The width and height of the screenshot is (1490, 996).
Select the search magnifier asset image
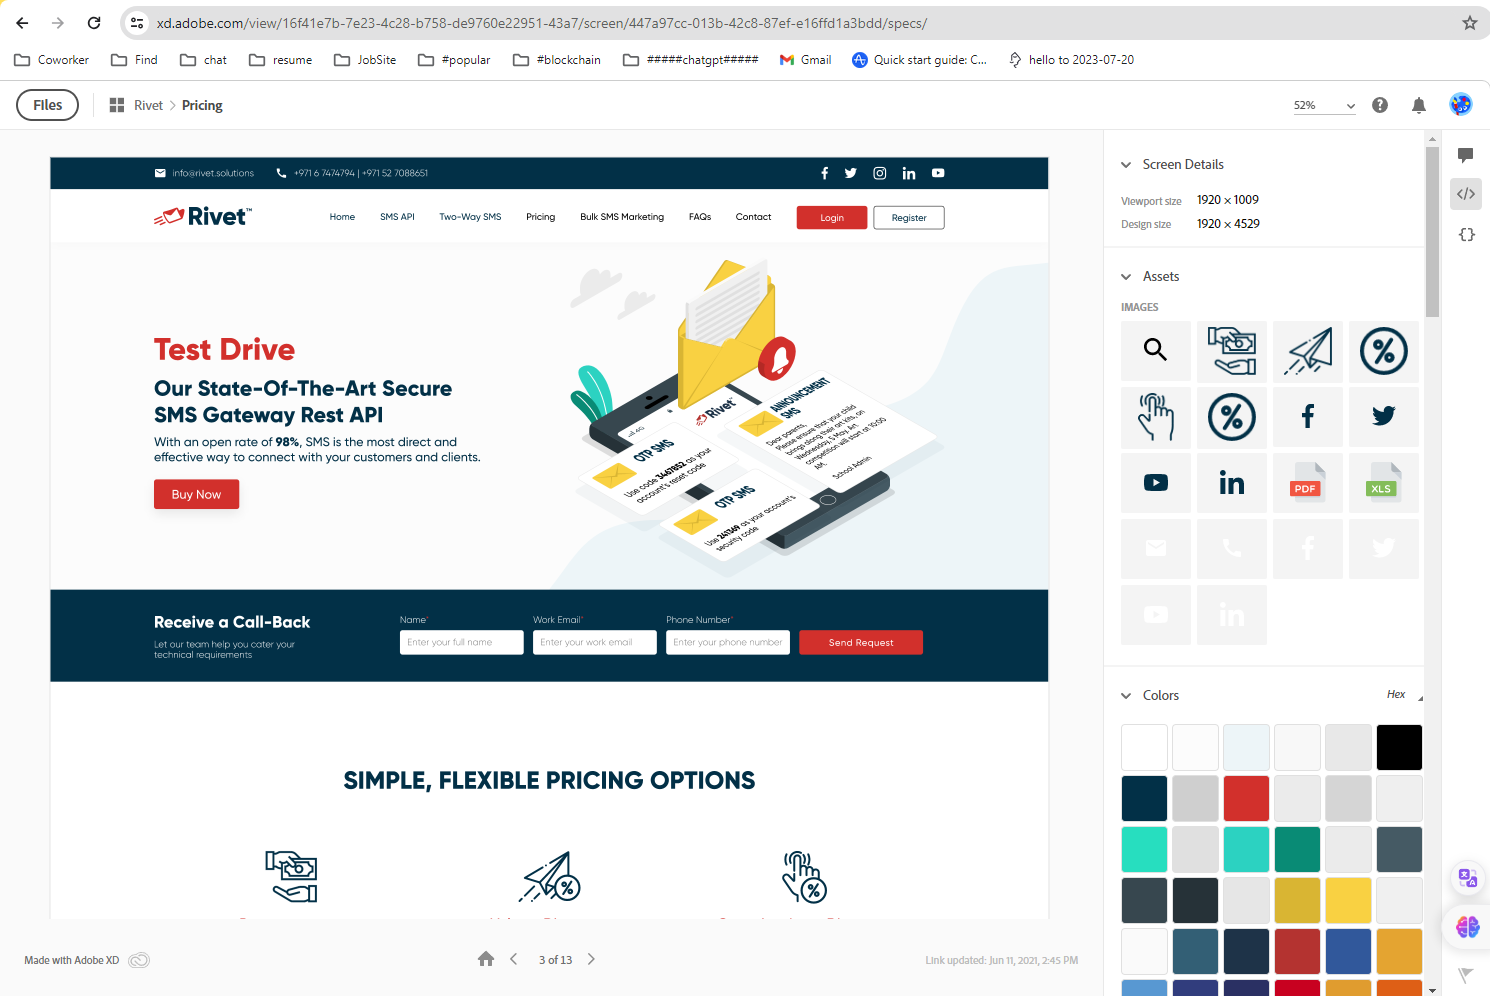[1155, 351]
